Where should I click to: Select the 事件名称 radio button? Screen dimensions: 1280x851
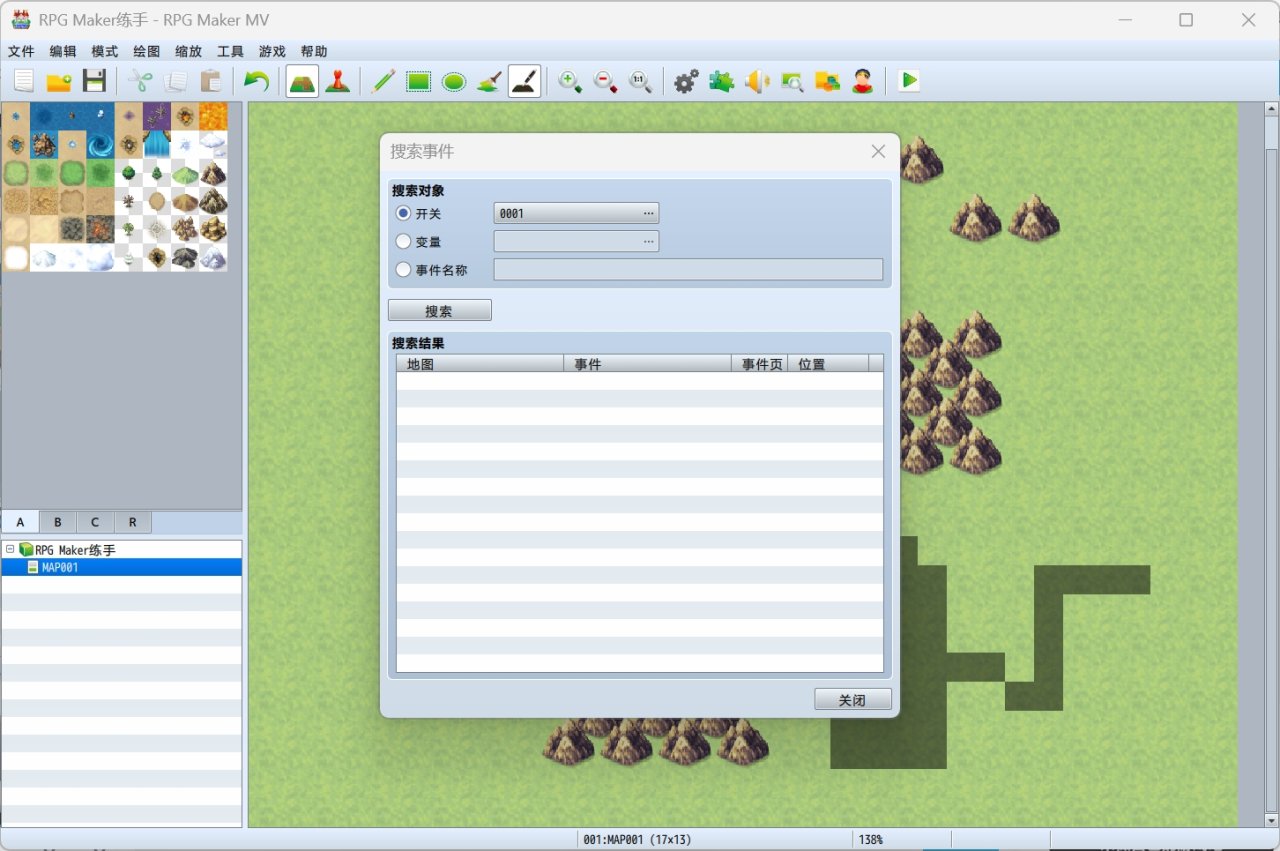pyautogui.click(x=404, y=269)
